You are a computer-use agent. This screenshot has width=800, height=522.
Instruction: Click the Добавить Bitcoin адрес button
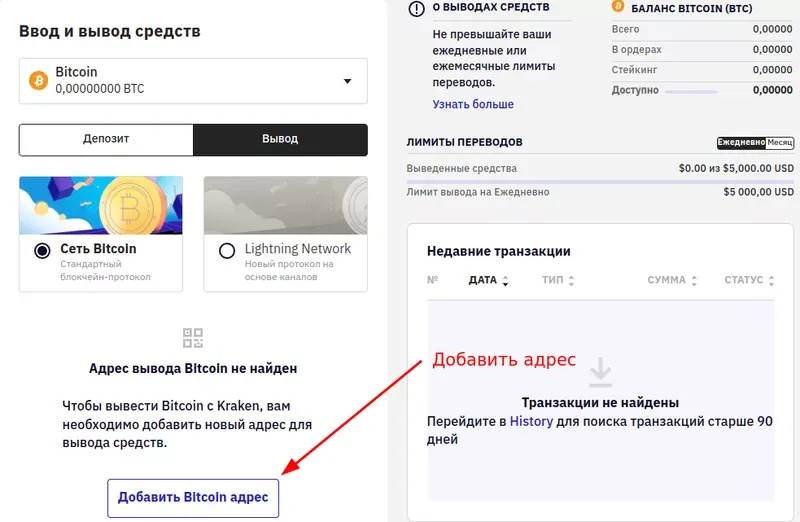click(x=193, y=498)
